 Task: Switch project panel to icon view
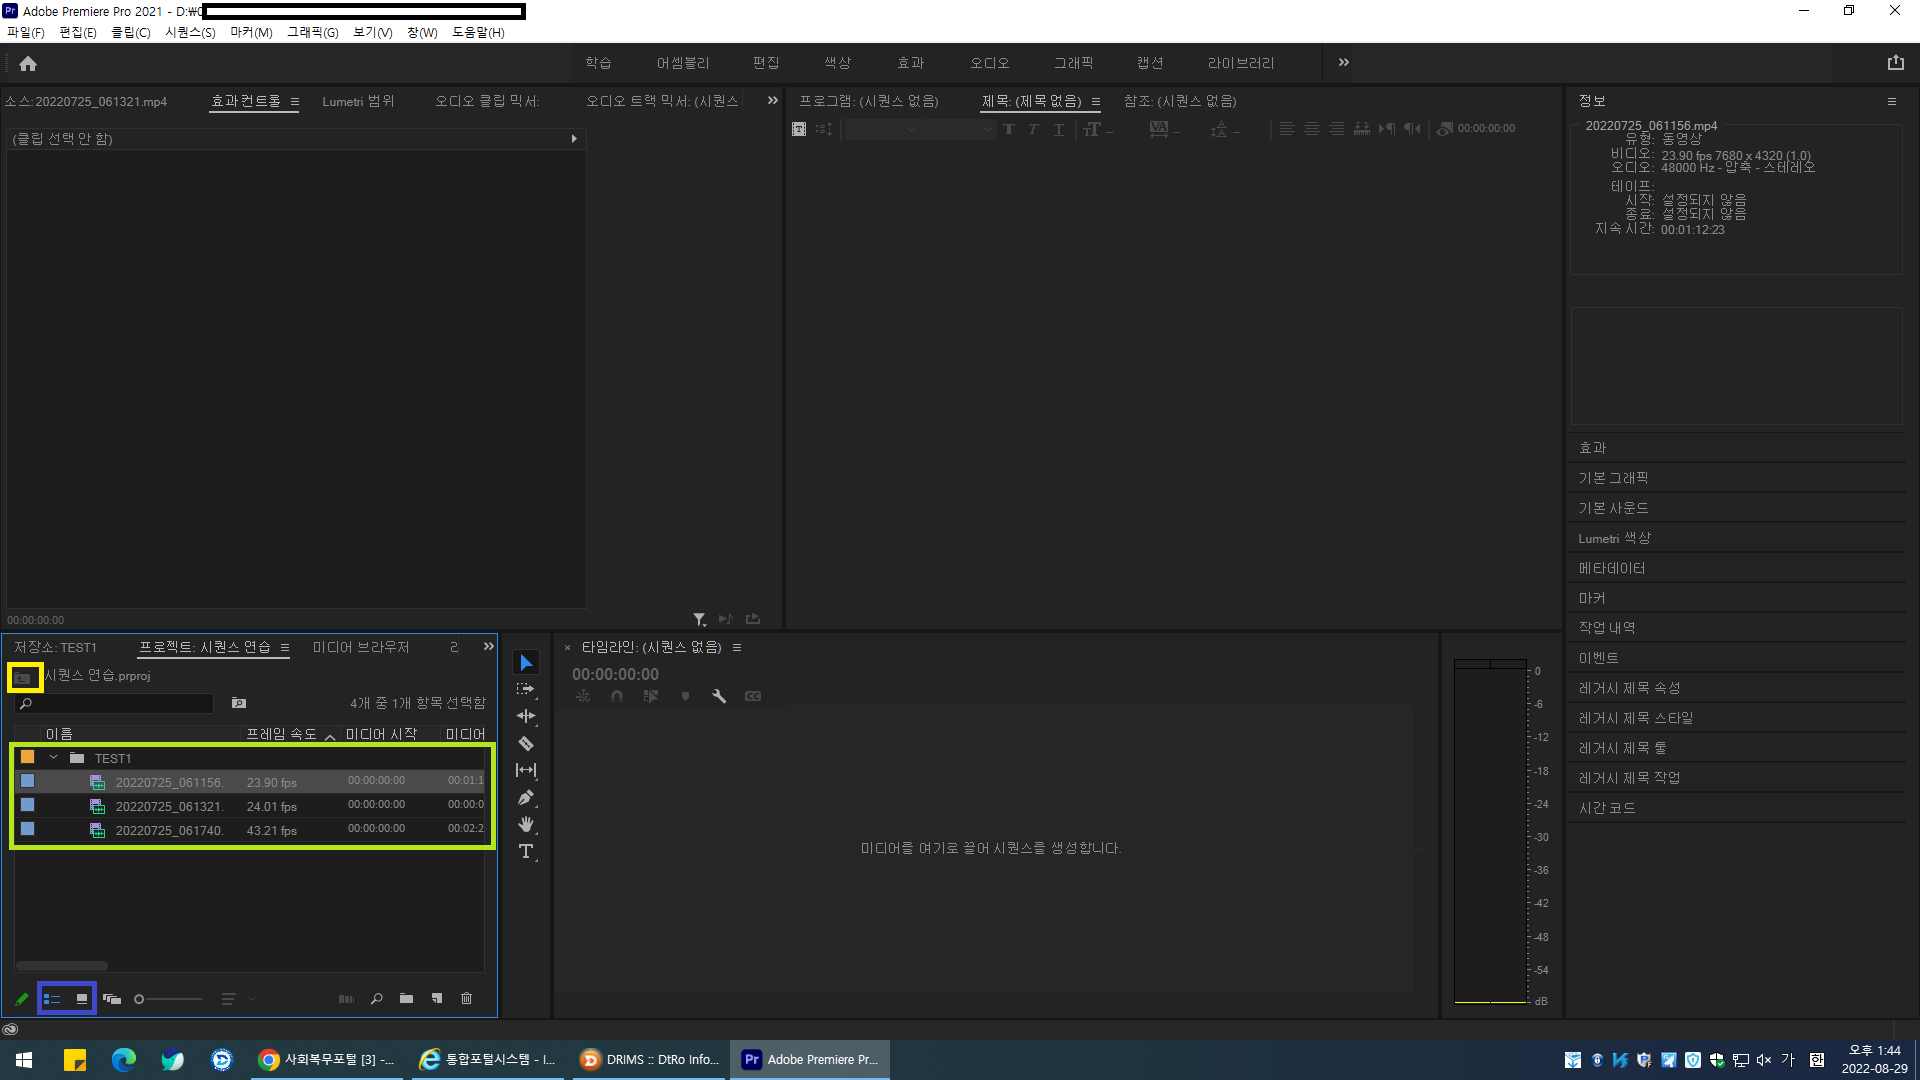(82, 998)
